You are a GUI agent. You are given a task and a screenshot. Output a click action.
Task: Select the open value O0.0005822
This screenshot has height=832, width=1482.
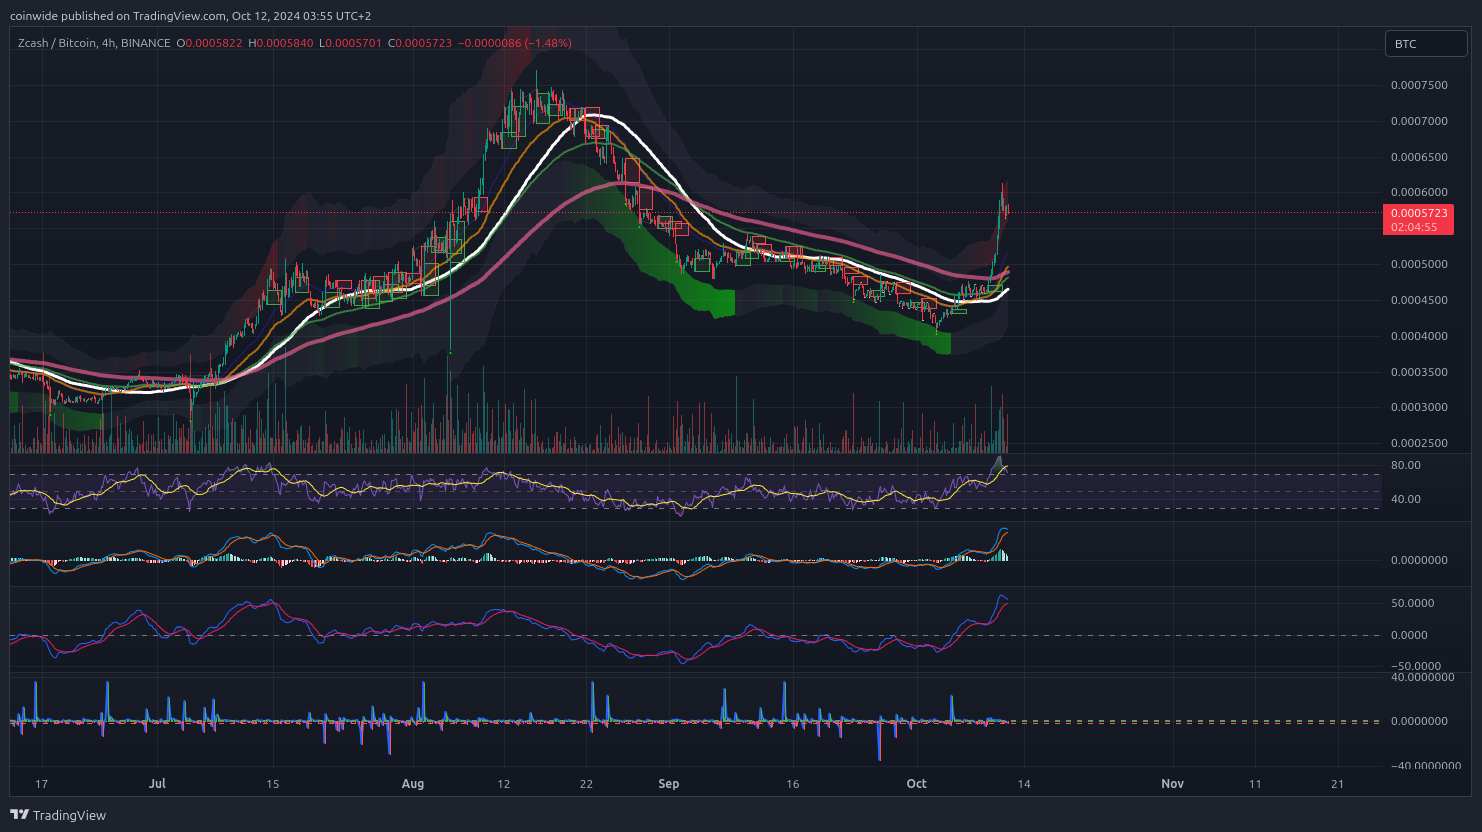click(x=210, y=43)
